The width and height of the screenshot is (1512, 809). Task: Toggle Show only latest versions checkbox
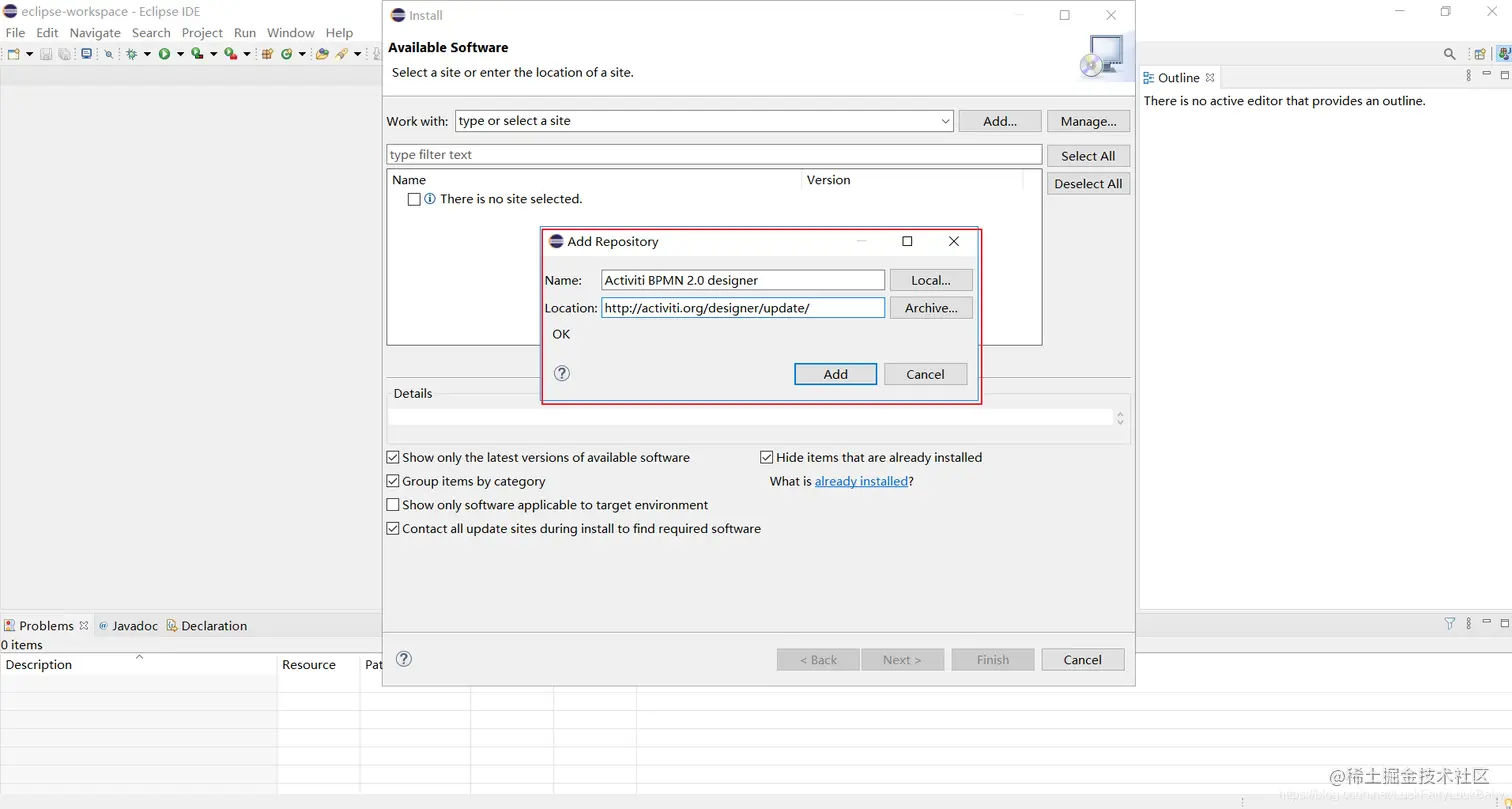(x=393, y=457)
